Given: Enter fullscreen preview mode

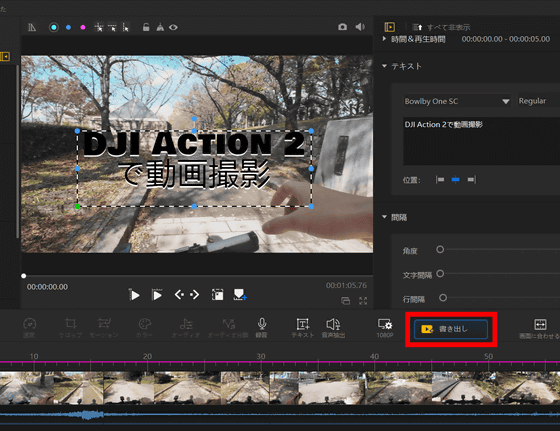Looking at the screenshot, I should 363,301.
